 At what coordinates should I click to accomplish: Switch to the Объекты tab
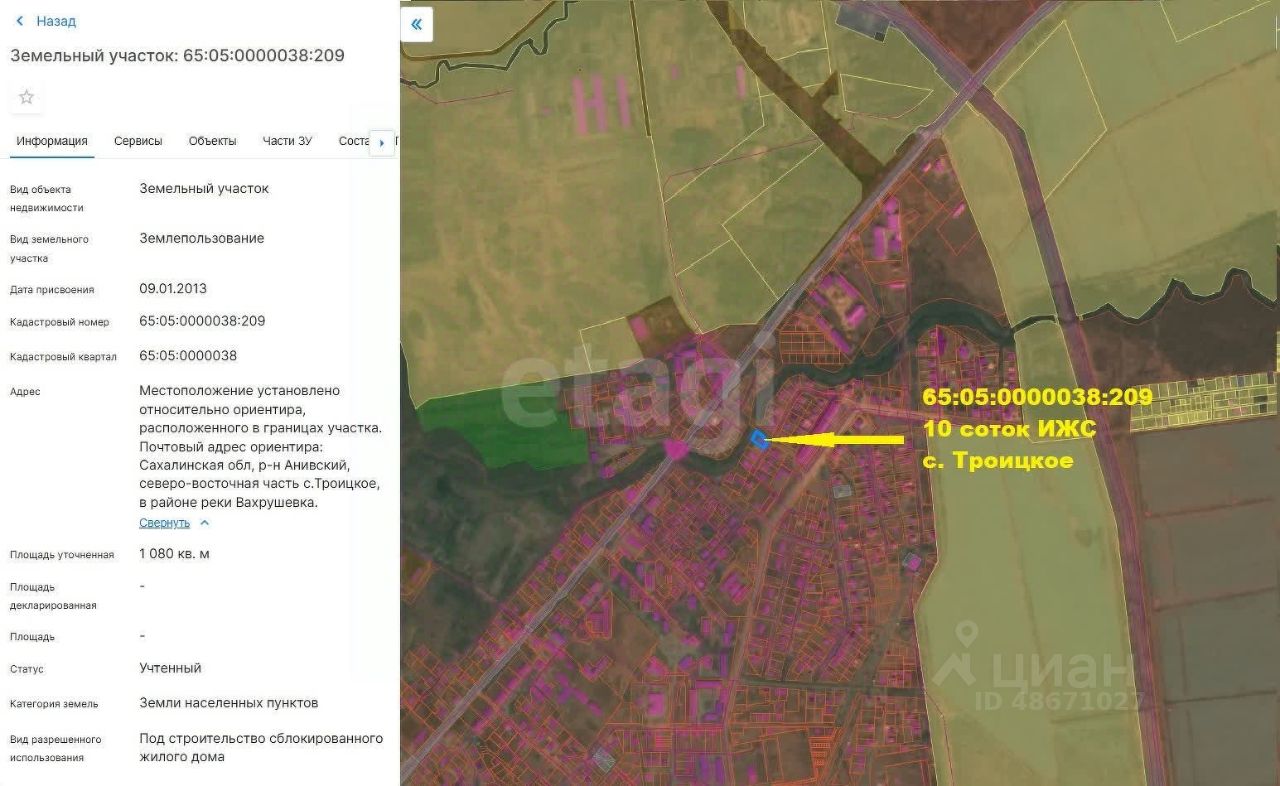213,141
